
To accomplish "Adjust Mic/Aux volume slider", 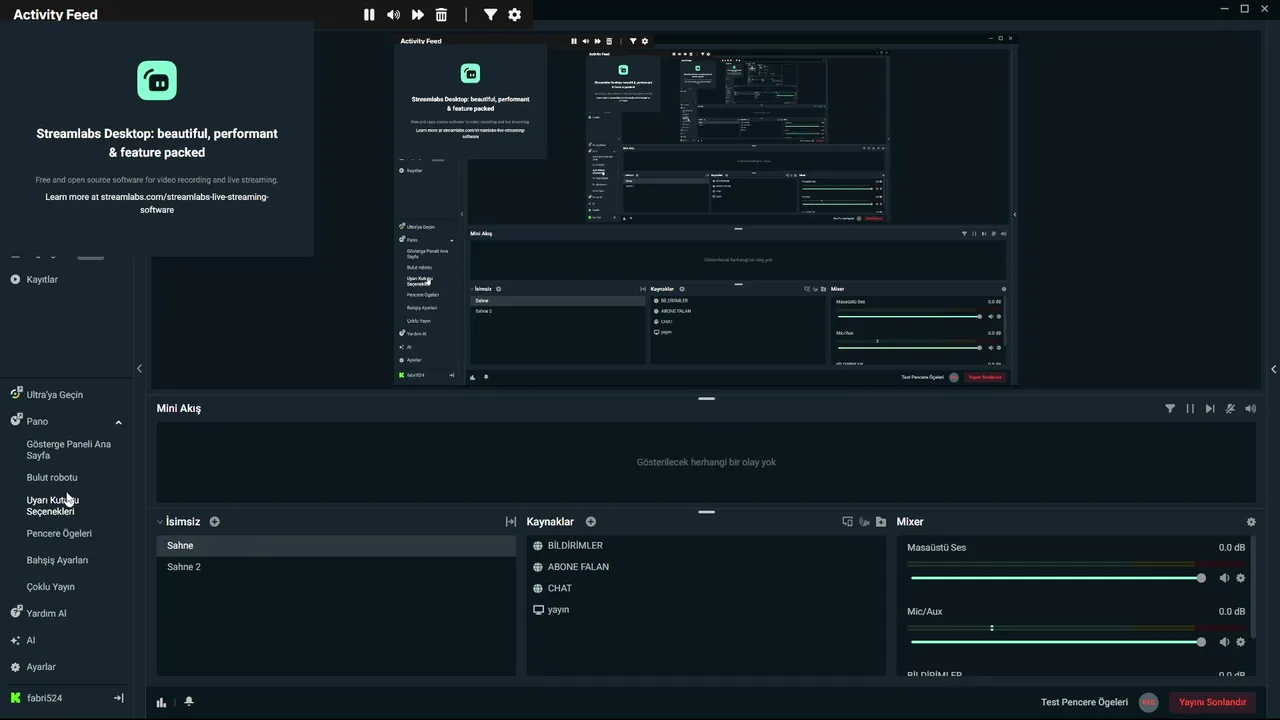I will pyautogui.click(x=1058, y=642).
